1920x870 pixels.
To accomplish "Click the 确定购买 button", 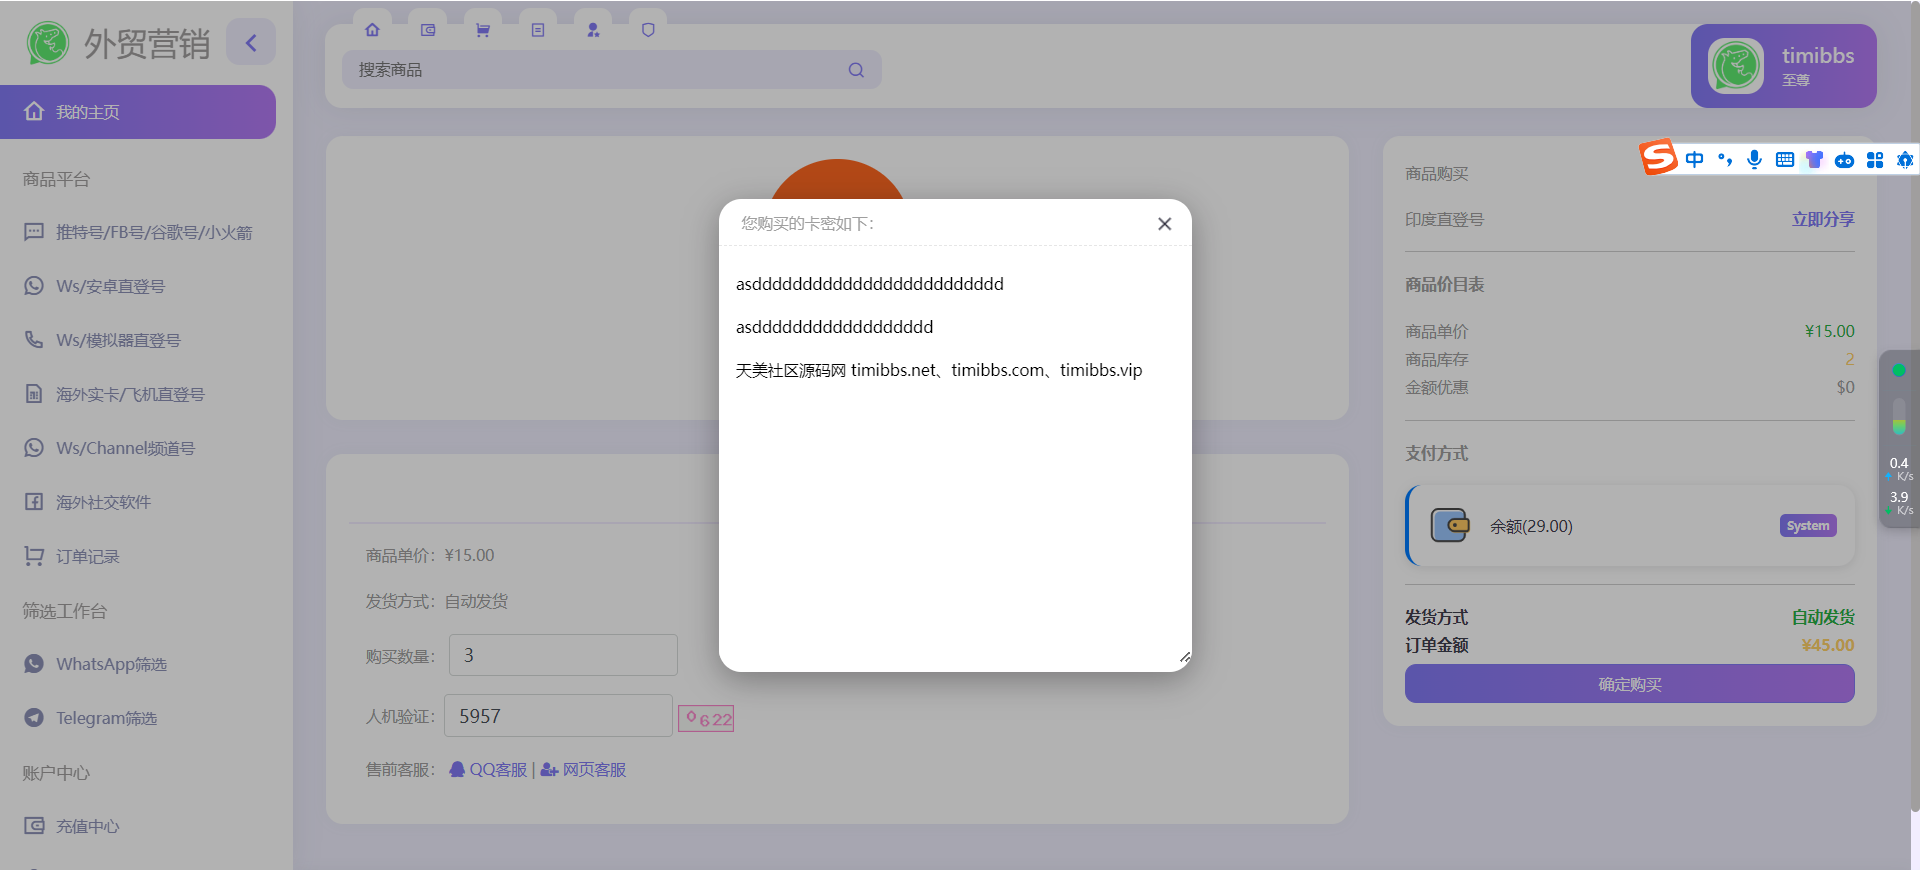I will 1630,684.
